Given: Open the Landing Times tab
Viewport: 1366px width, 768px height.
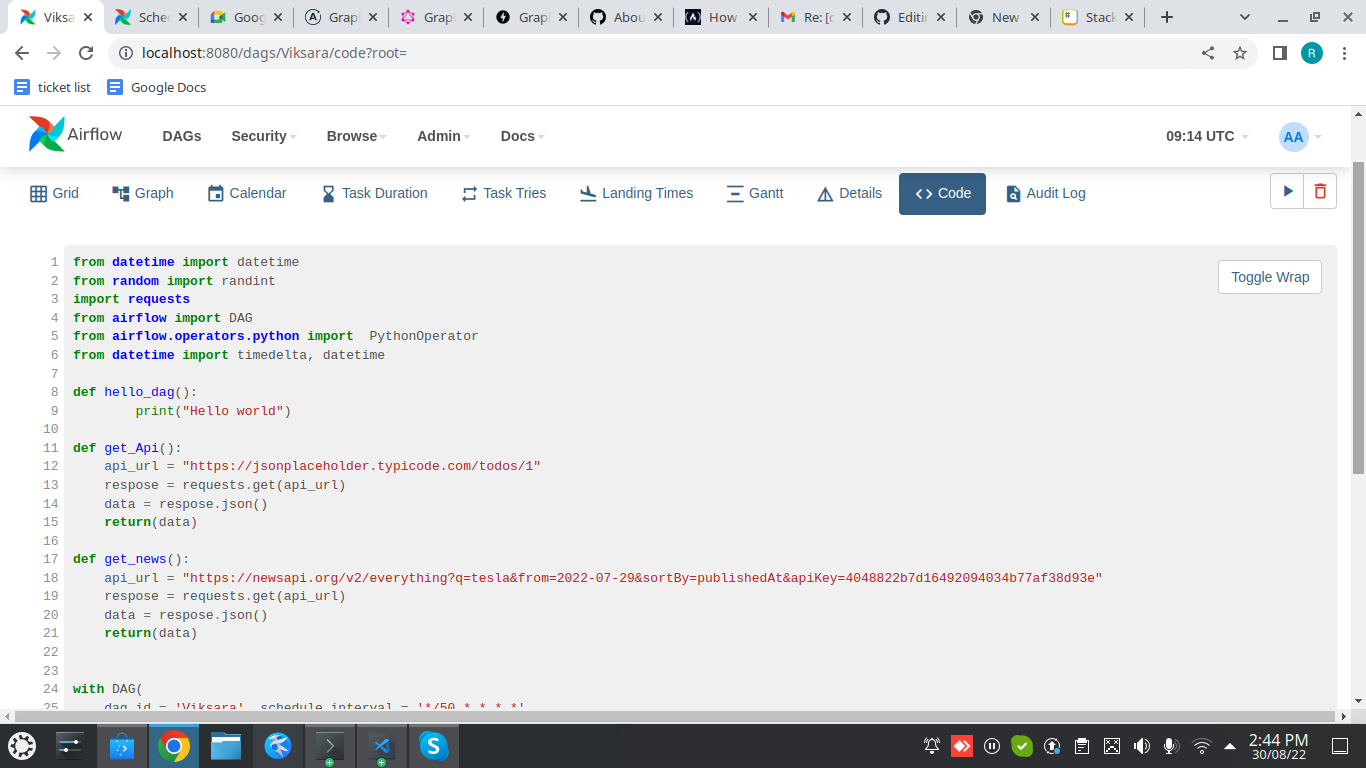Looking at the screenshot, I should (x=636, y=194).
